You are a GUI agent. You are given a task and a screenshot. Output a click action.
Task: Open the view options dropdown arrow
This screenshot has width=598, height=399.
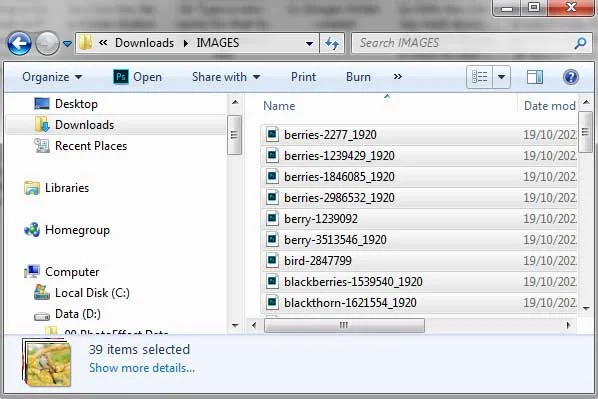point(502,77)
